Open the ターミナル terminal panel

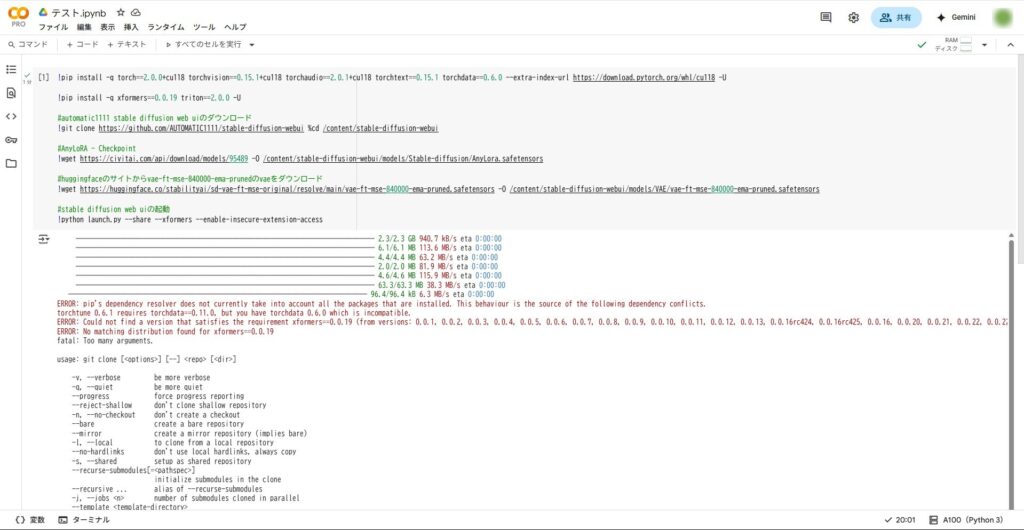coord(84,520)
